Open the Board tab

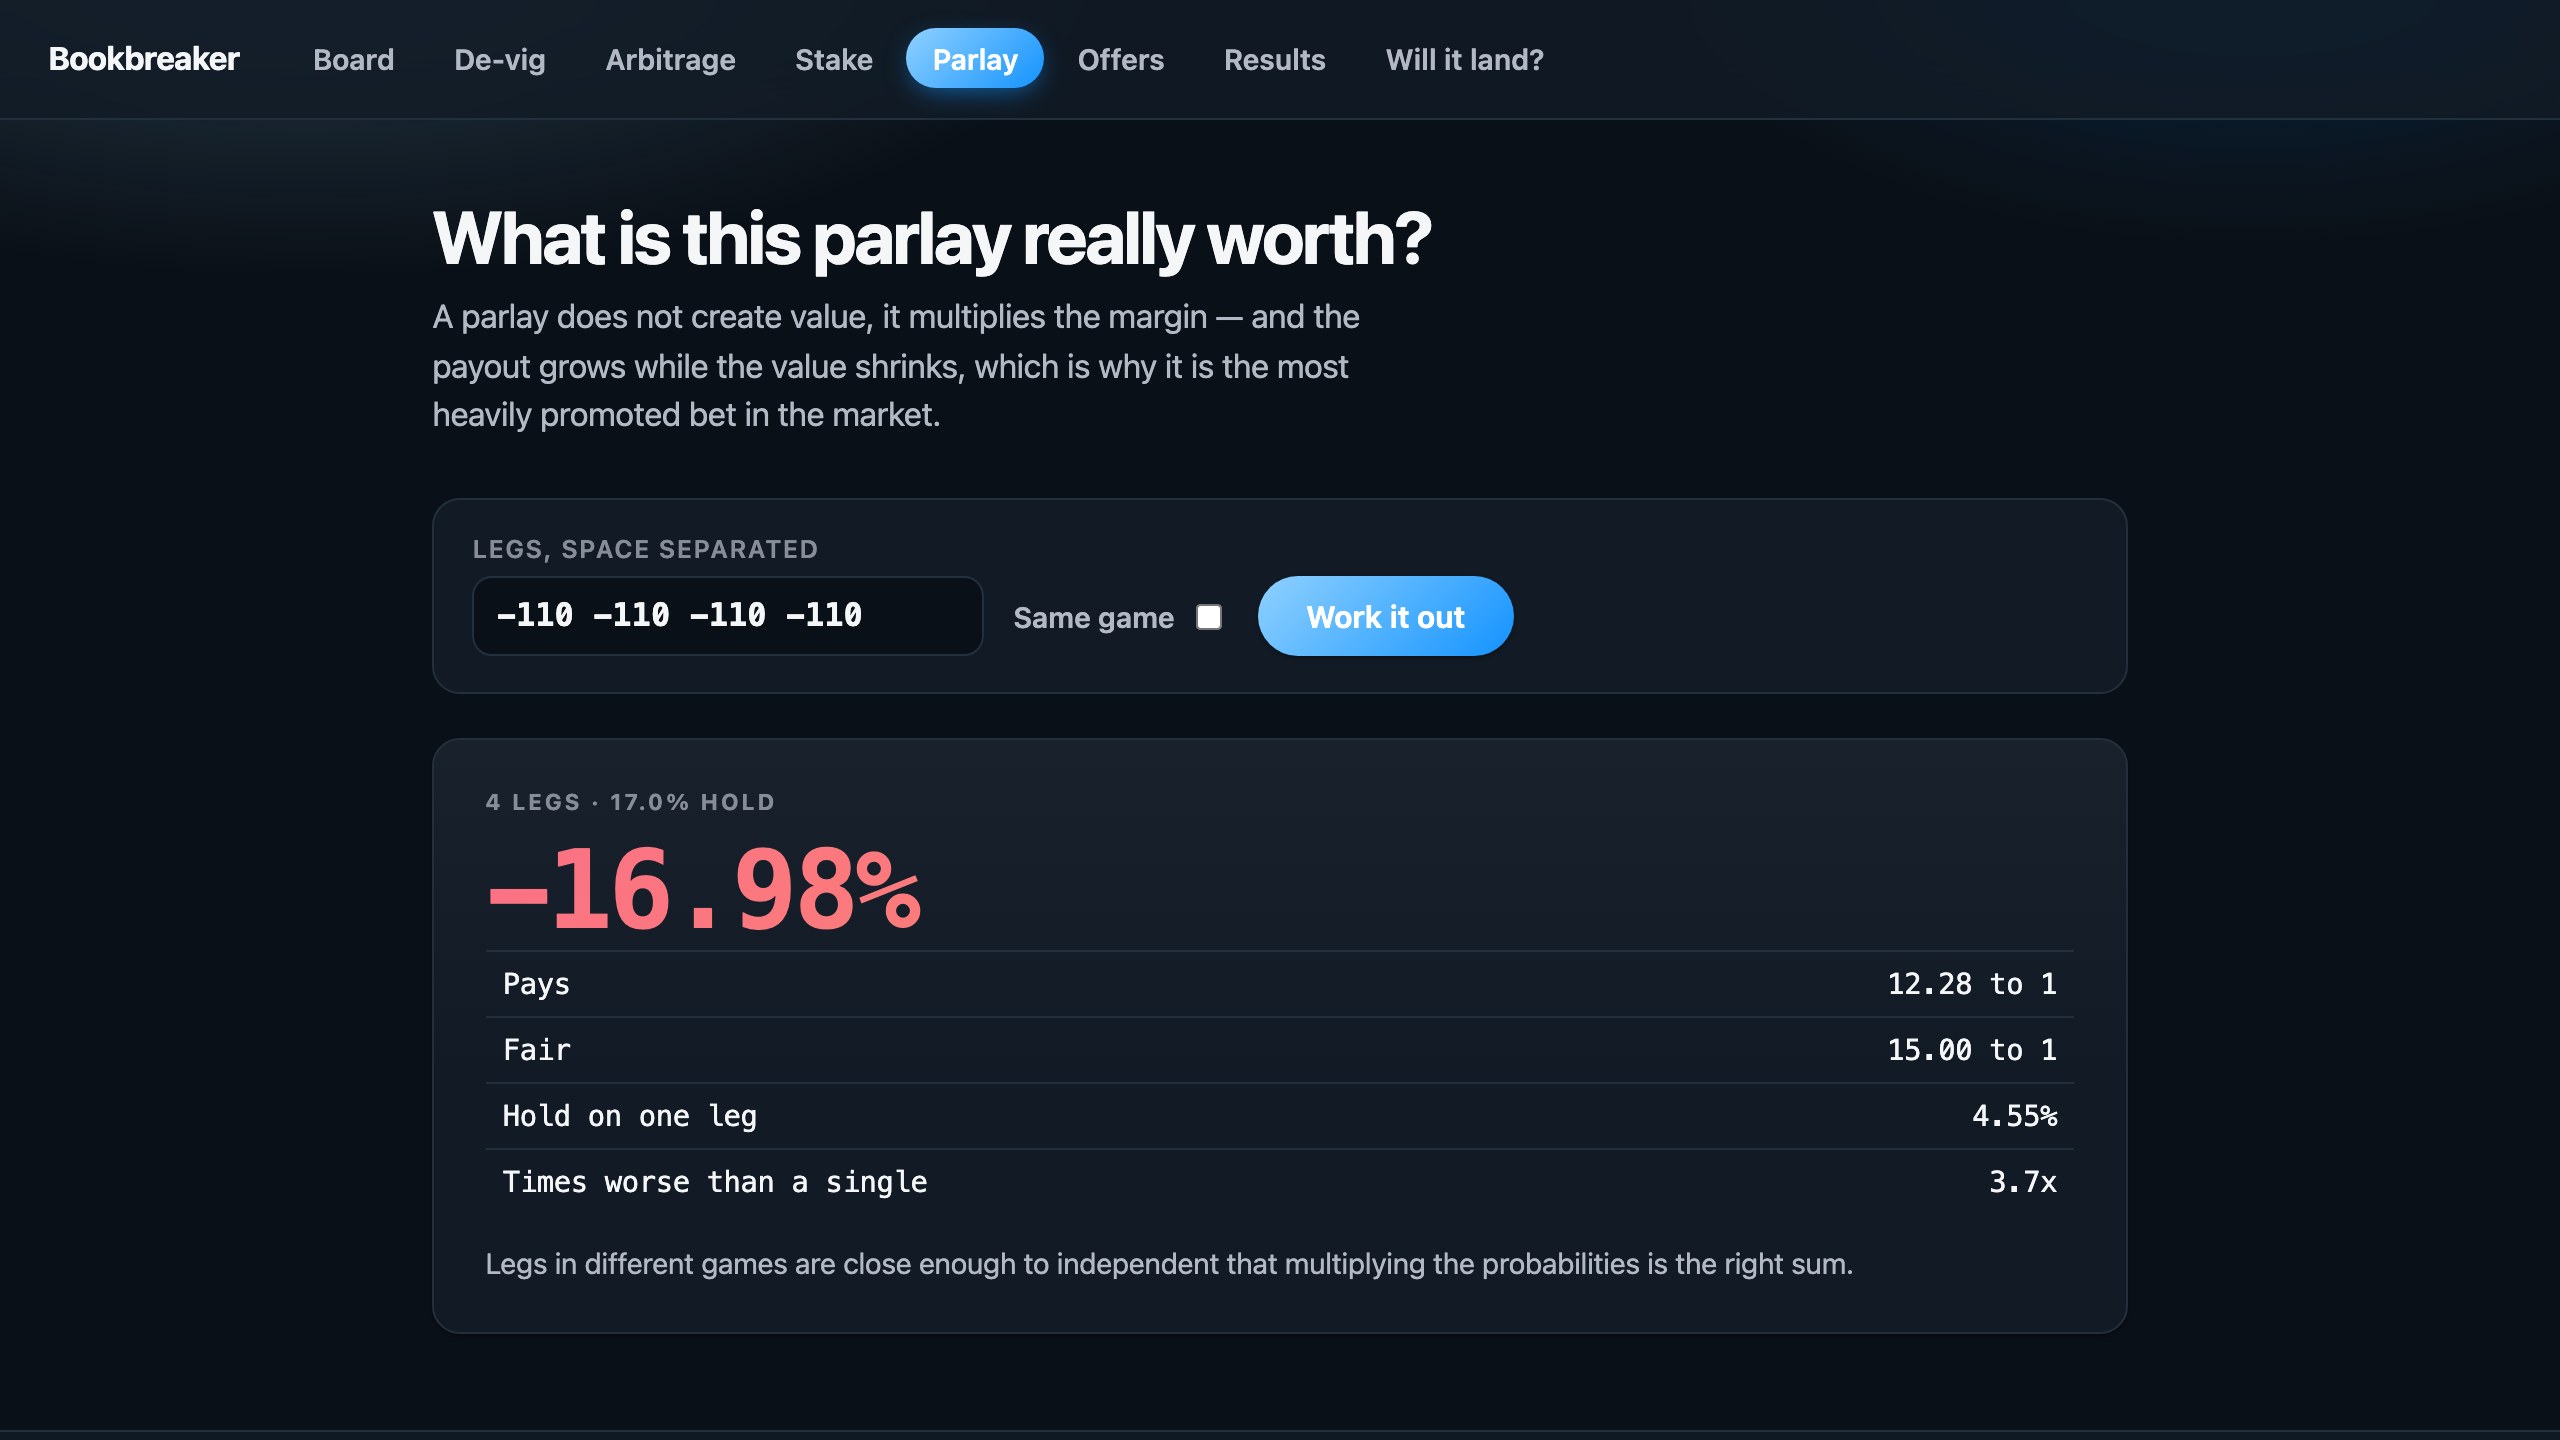pos(353,59)
